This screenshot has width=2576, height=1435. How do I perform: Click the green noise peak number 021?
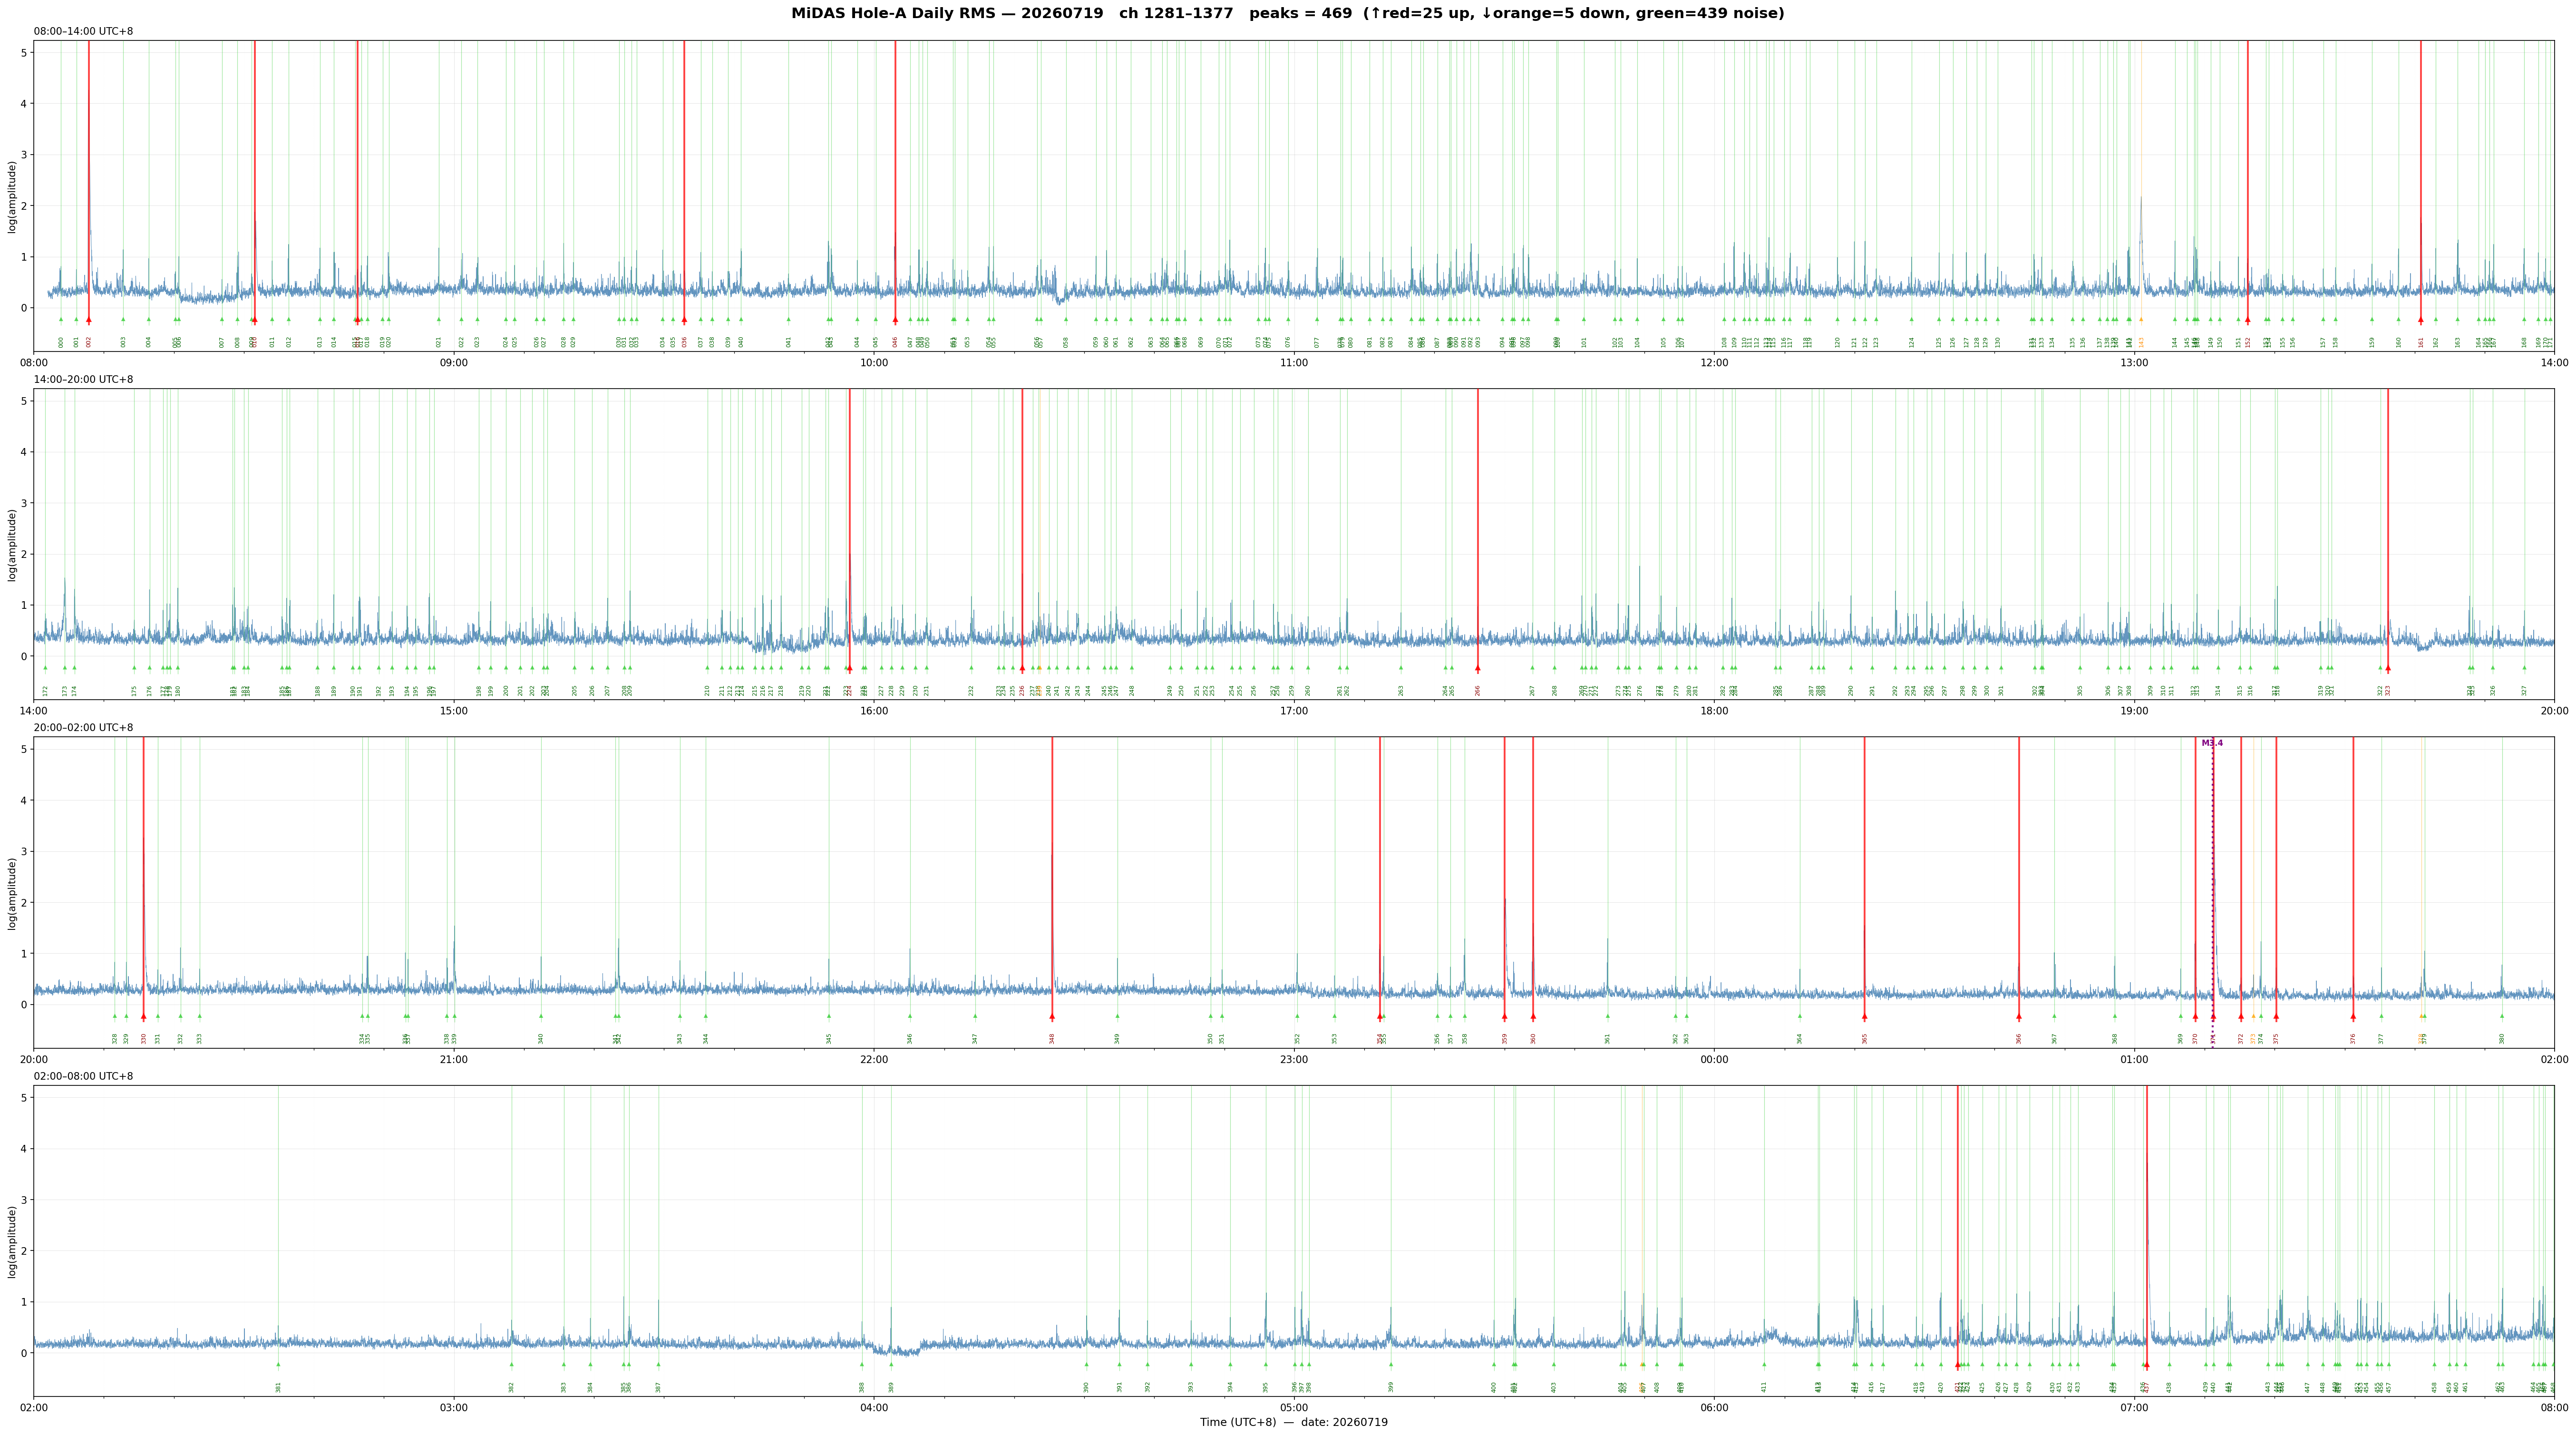(x=439, y=342)
